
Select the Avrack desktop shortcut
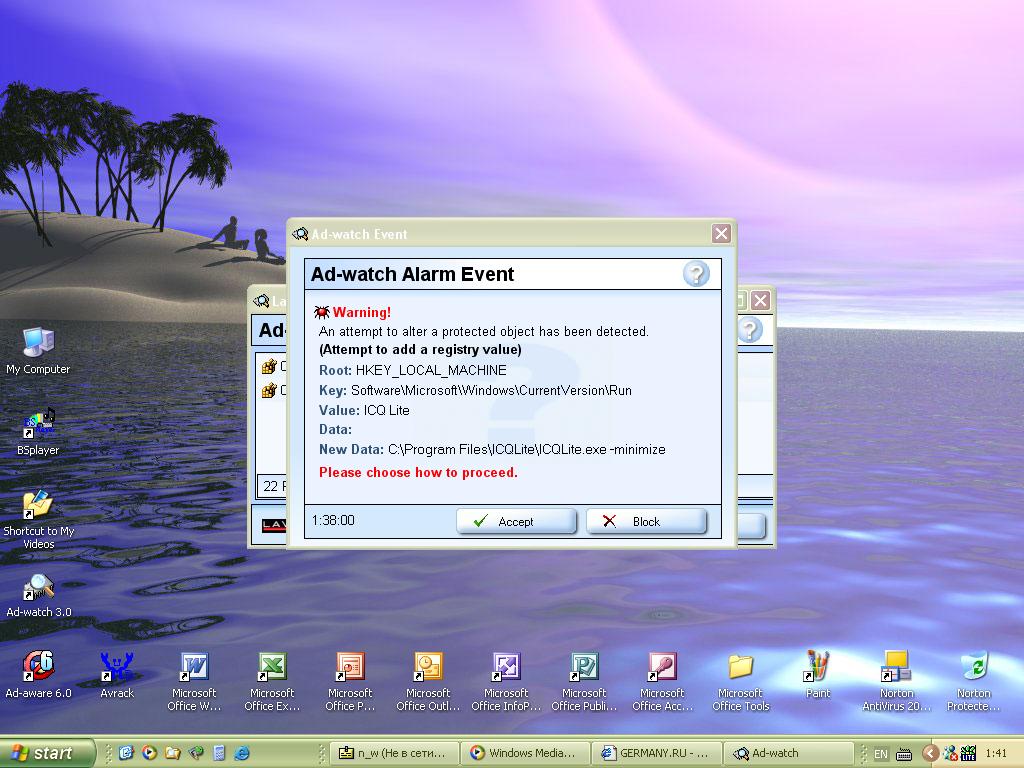pos(117,667)
